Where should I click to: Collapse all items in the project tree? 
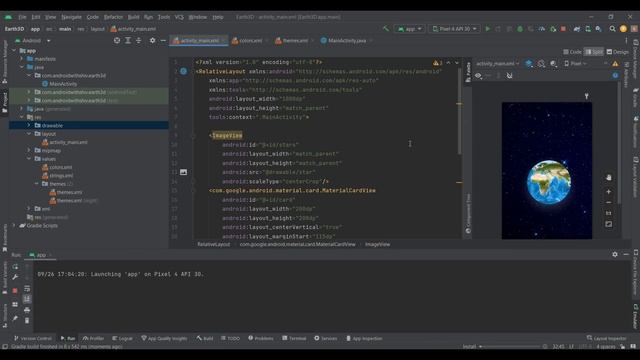click(x=138, y=40)
